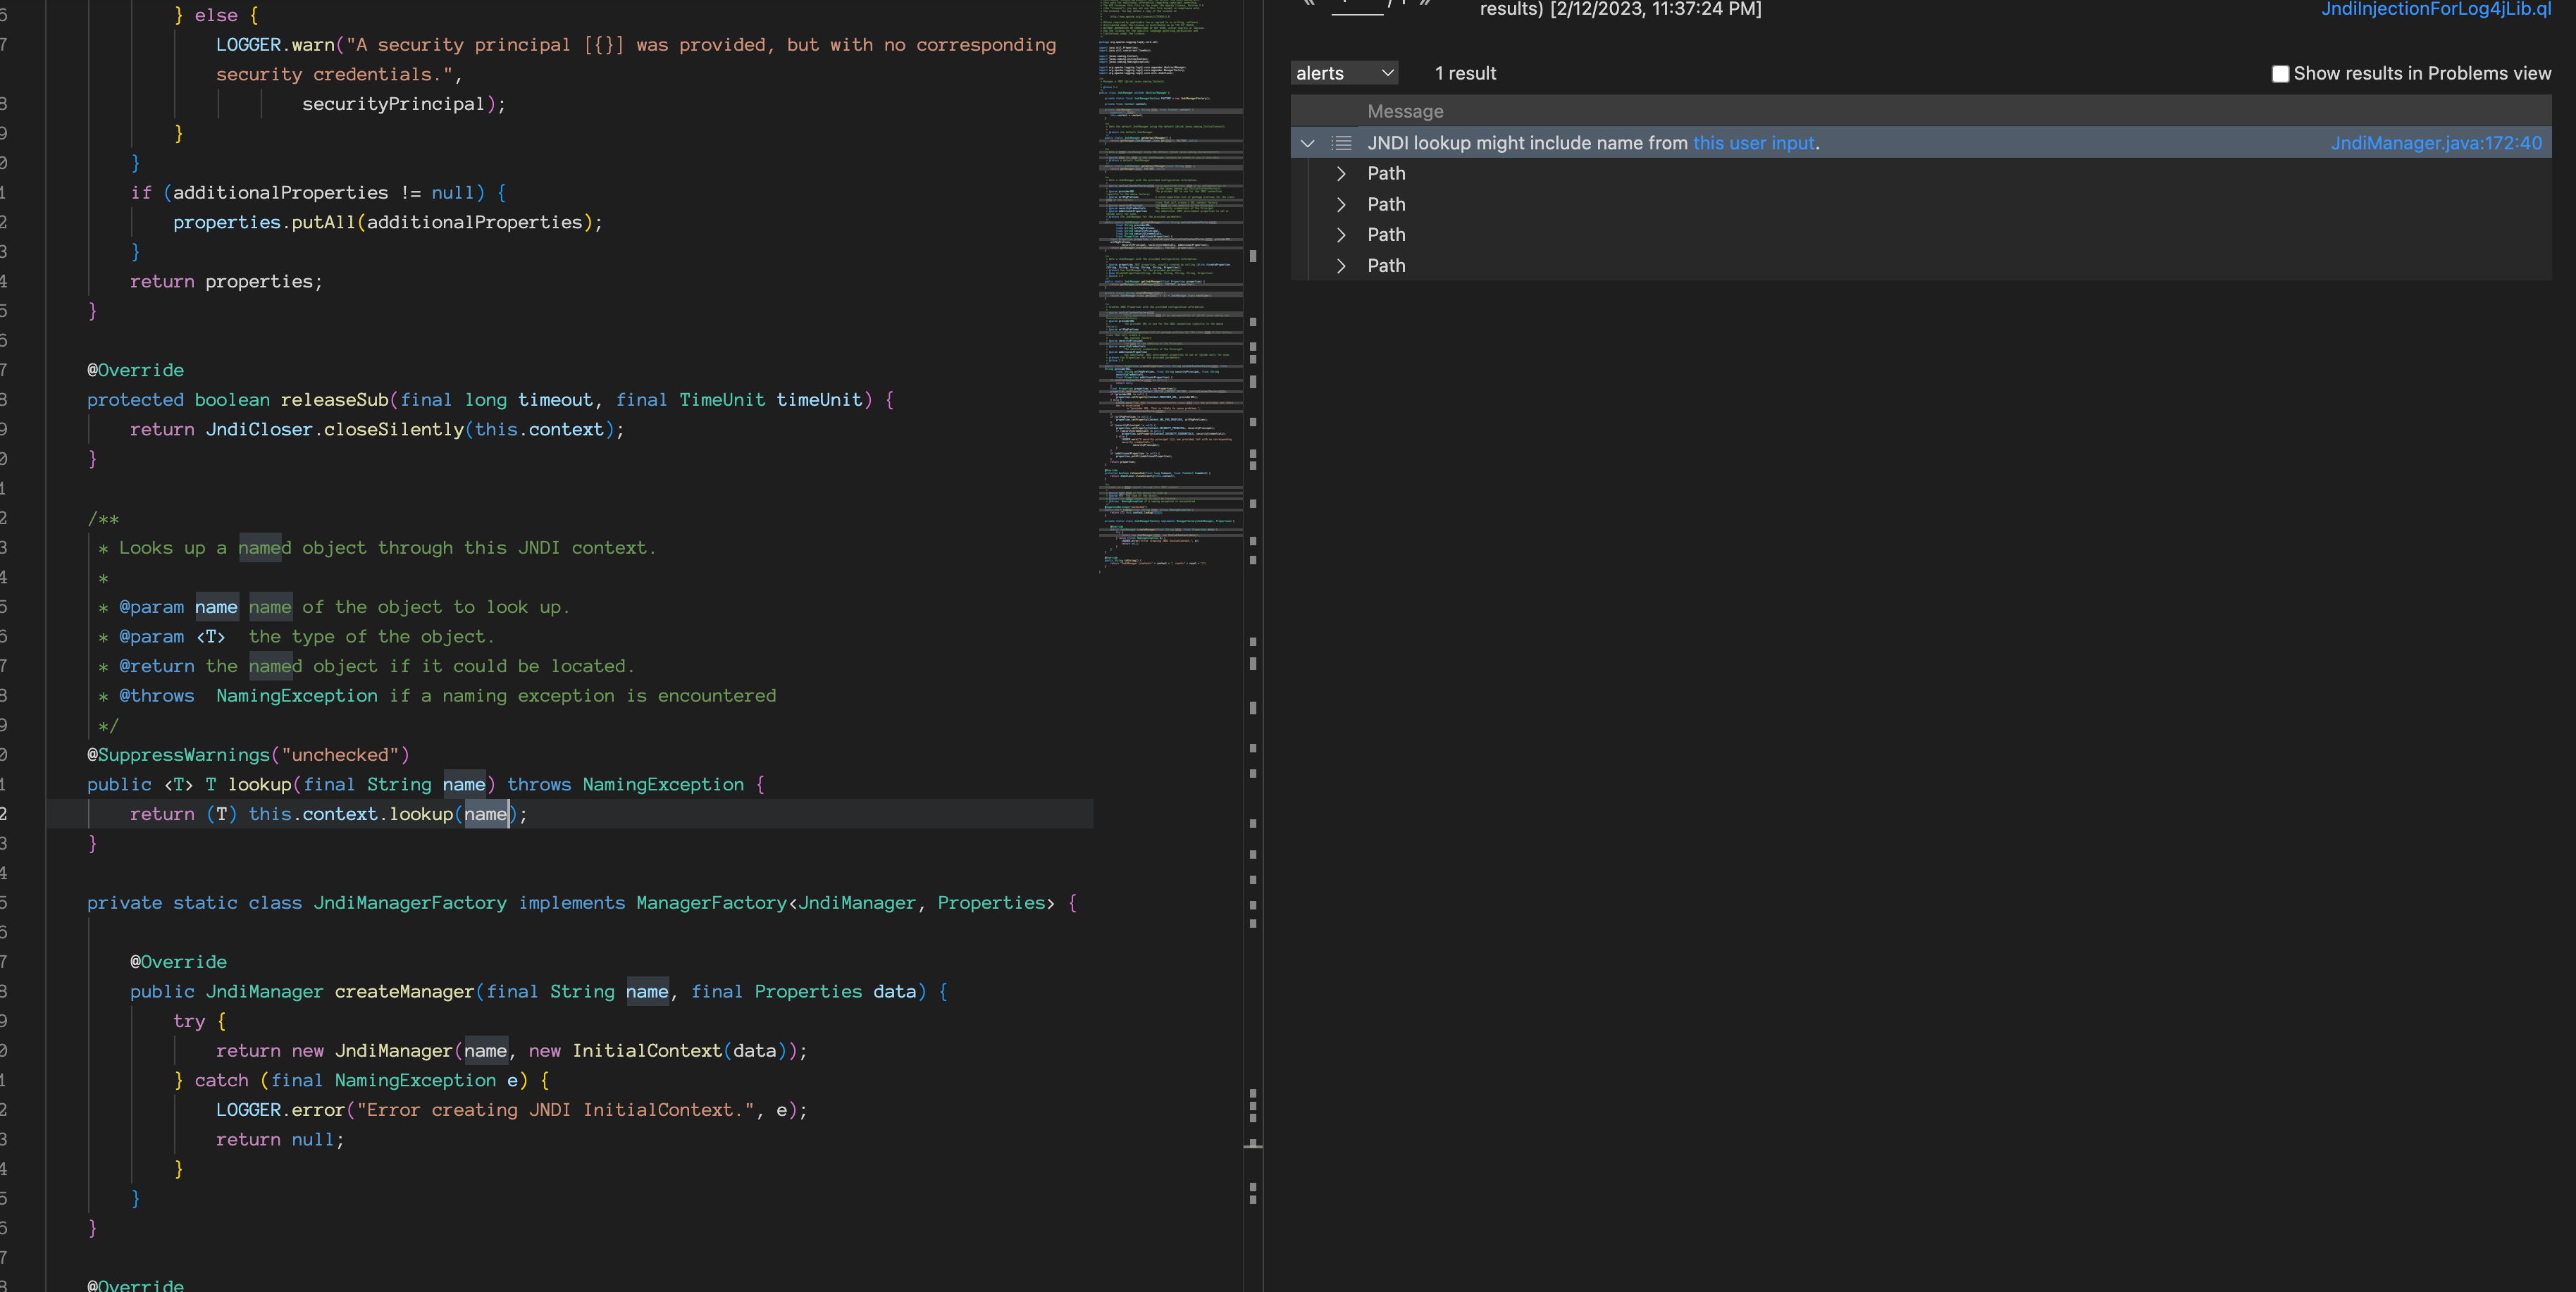The height and width of the screenshot is (1292, 2576).
Task: Open the JndiInjectionForLog4jLib.ql query link
Action: (x=2435, y=10)
